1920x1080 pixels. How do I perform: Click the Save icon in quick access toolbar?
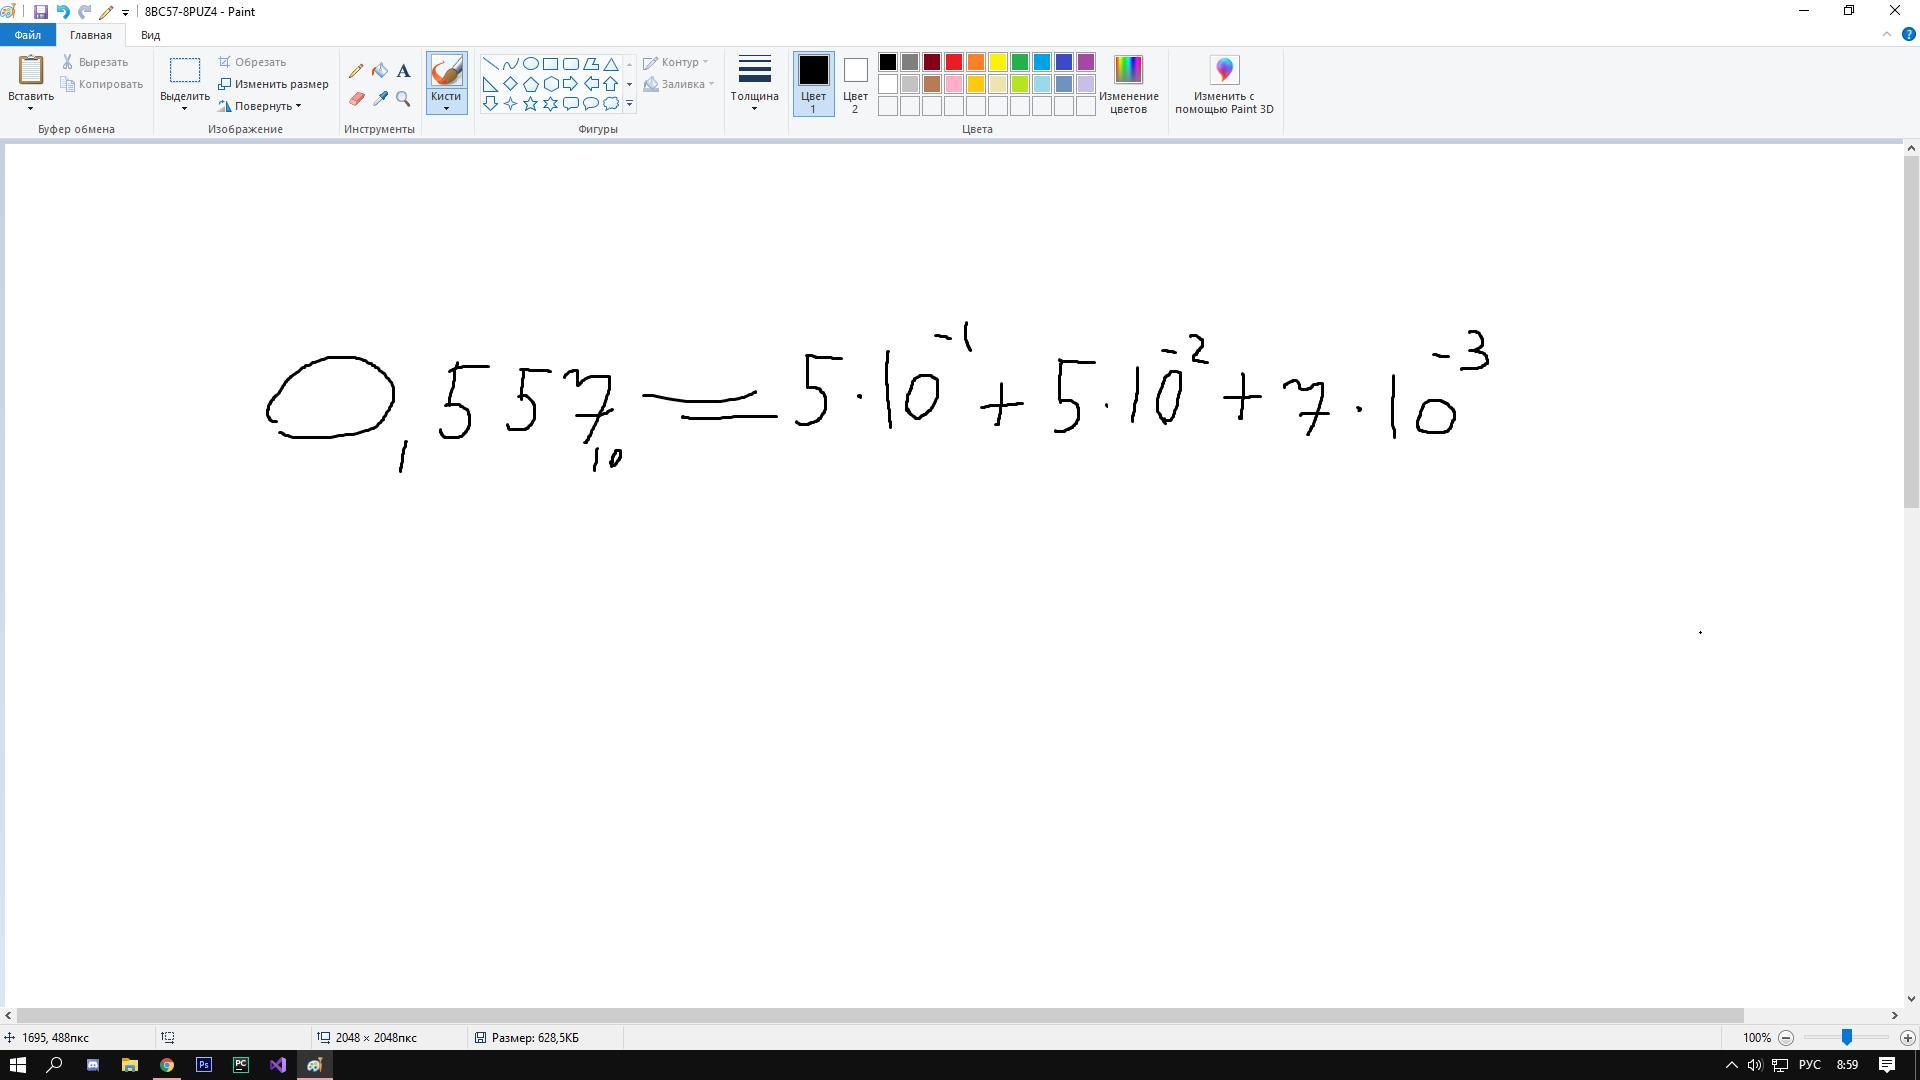pyautogui.click(x=40, y=12)
